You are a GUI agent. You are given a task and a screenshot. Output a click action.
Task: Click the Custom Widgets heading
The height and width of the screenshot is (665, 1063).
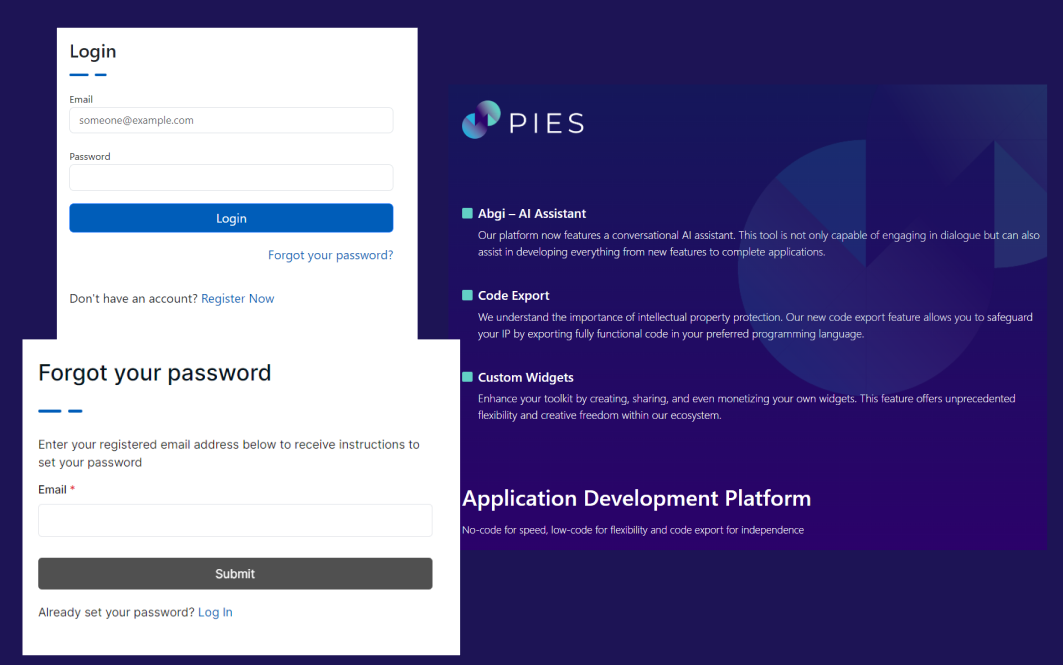[524, 377]
